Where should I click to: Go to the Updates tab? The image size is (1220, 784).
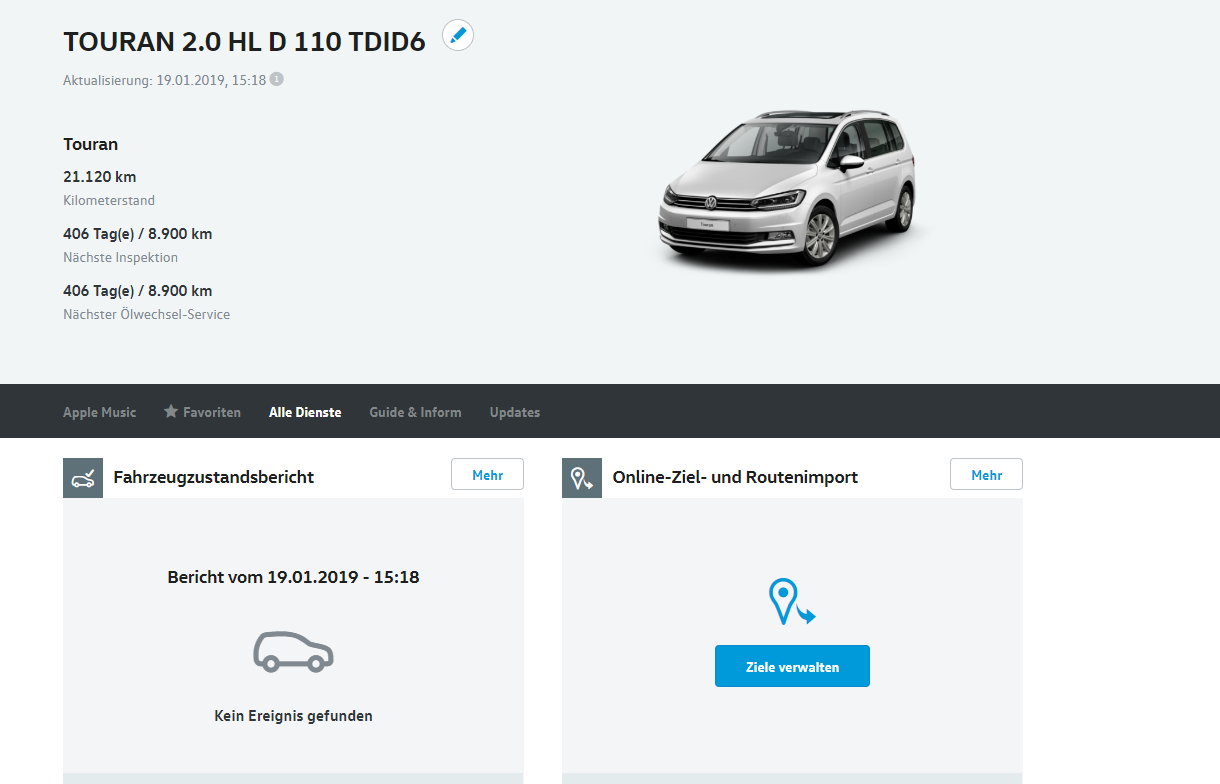515,412
